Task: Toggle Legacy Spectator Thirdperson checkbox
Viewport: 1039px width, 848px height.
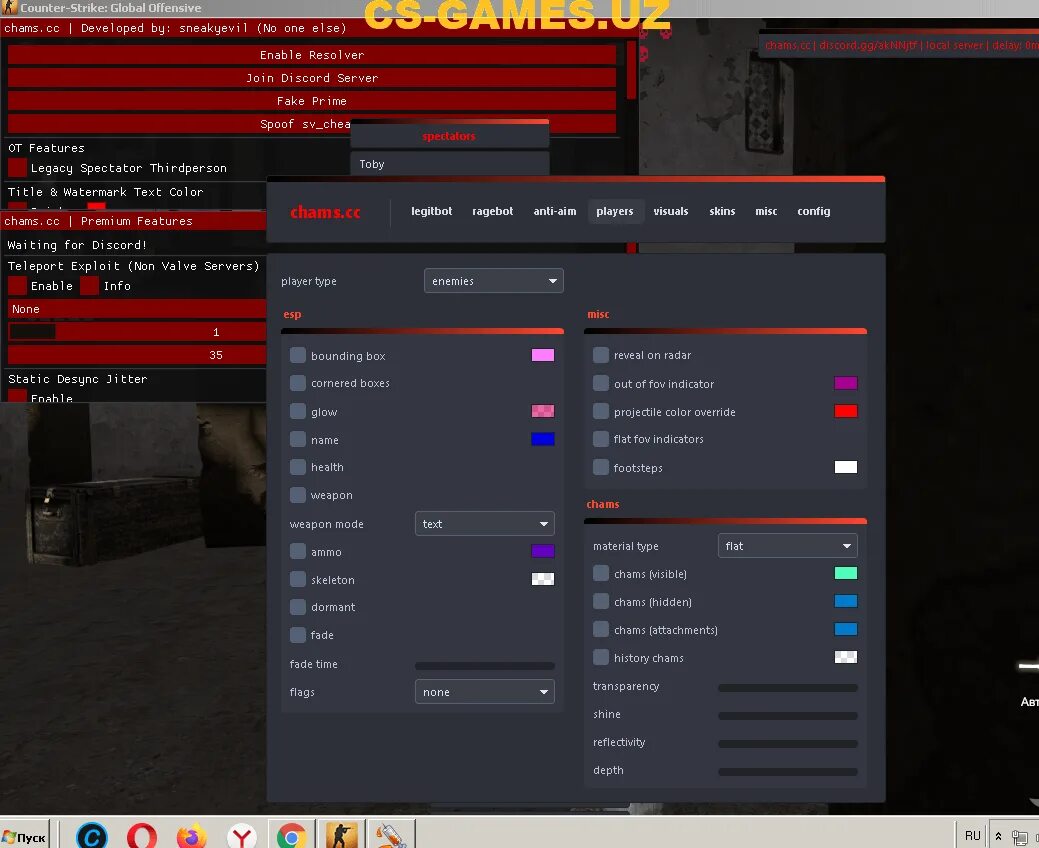Action: pyautogui.click(x=18, y=168)
